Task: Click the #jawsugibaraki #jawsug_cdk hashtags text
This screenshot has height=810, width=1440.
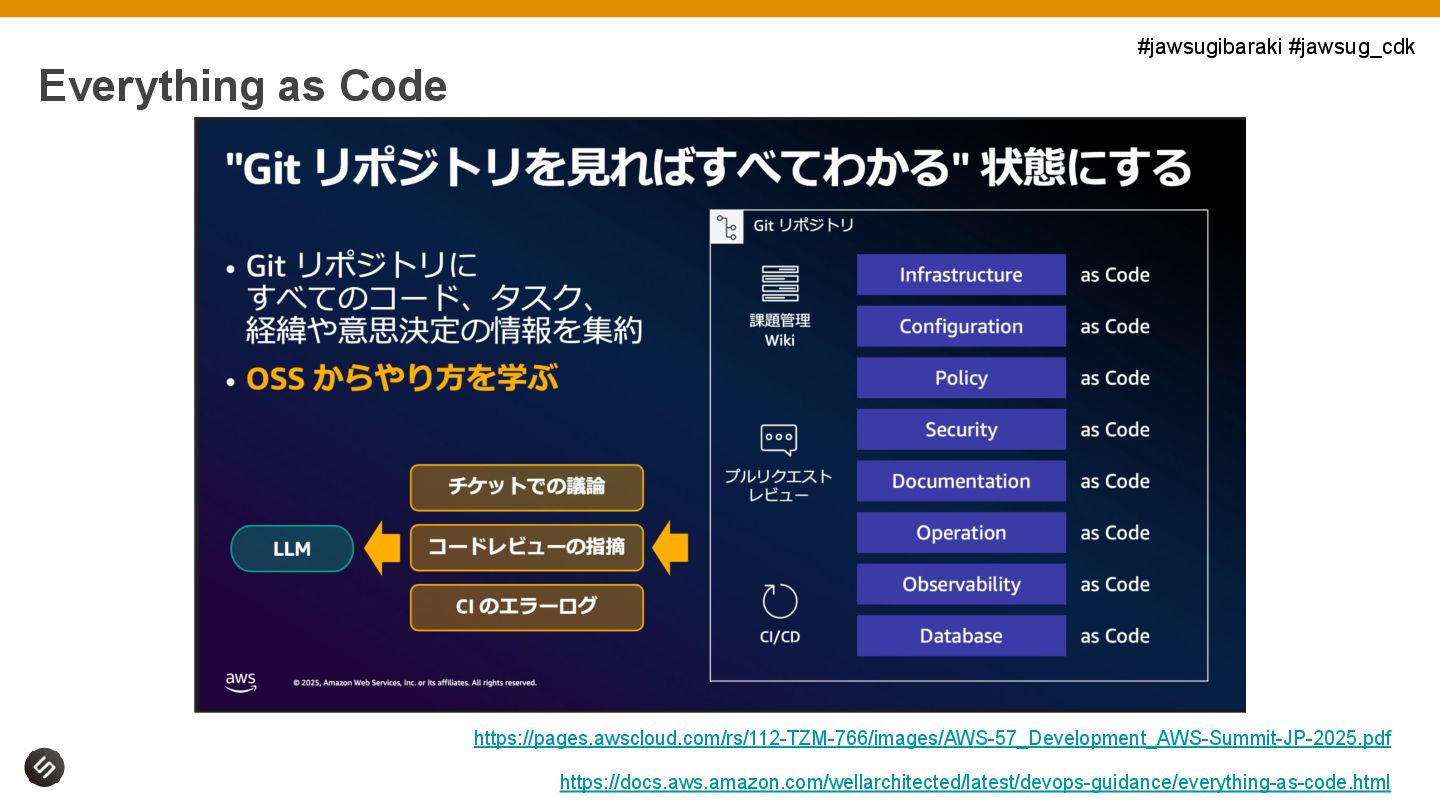Action: click(x=1276, y=46)
